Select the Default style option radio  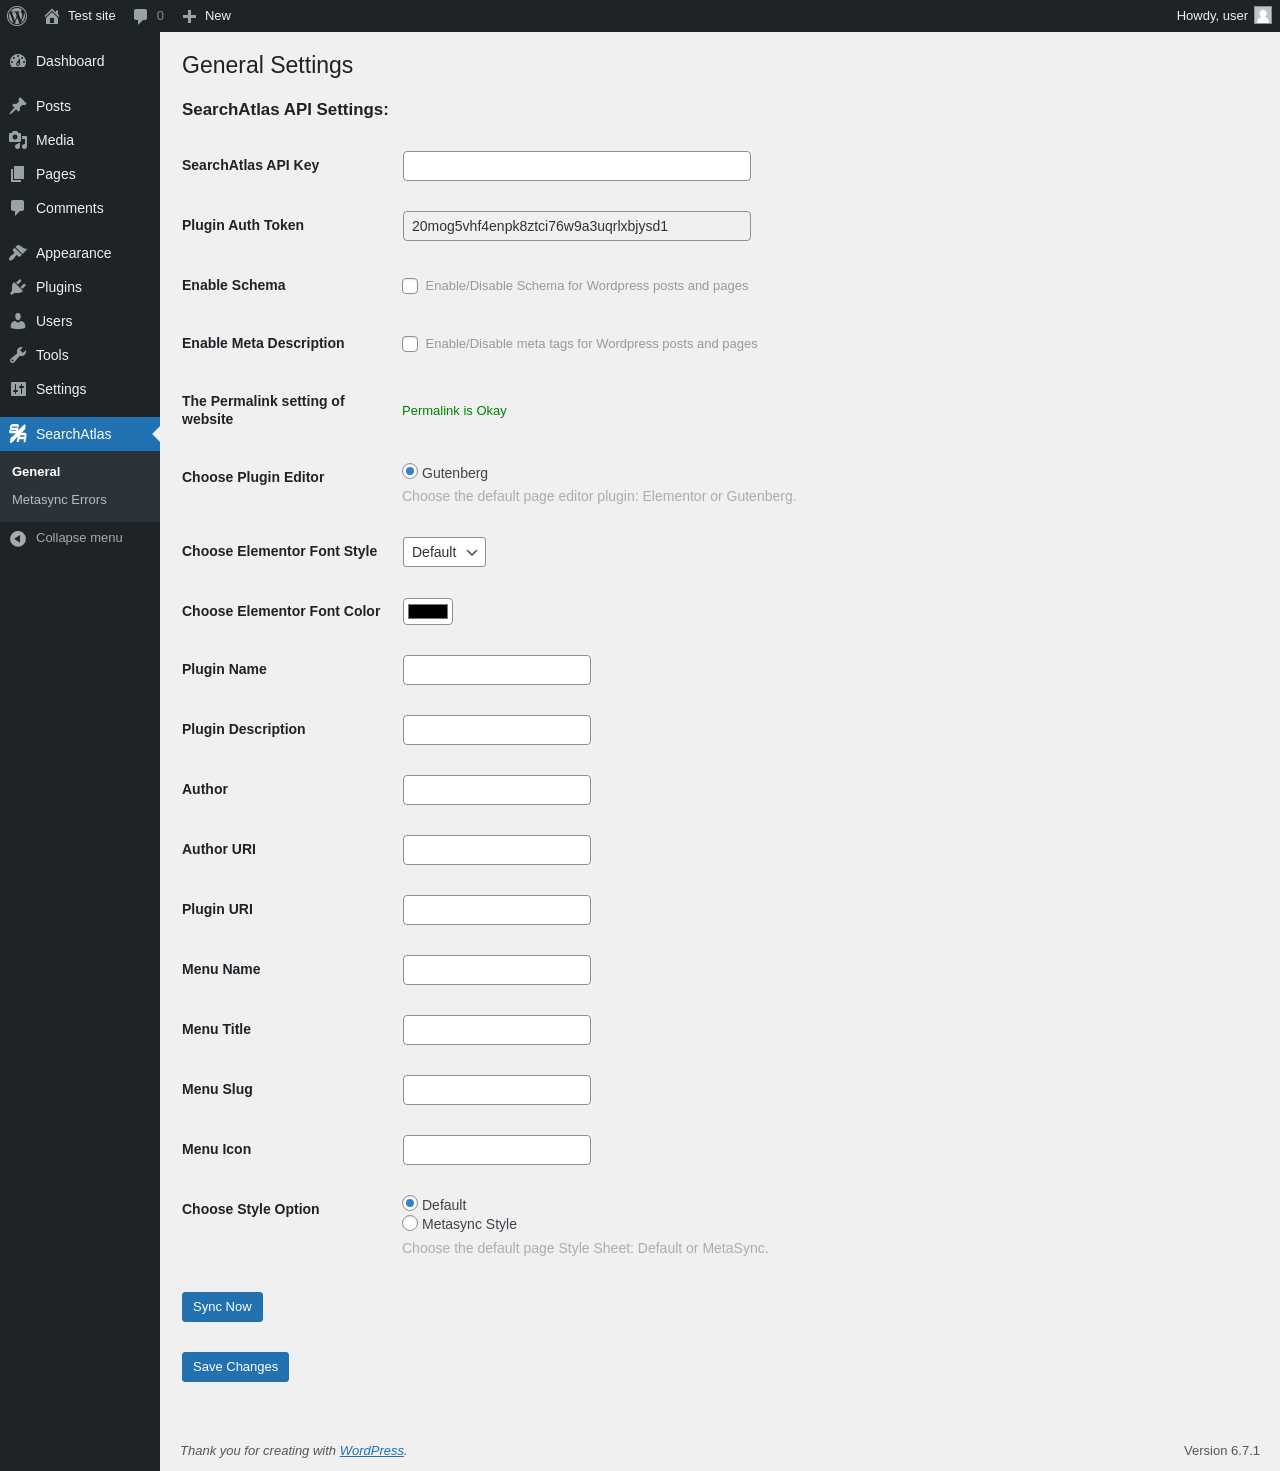point(410,1203)
